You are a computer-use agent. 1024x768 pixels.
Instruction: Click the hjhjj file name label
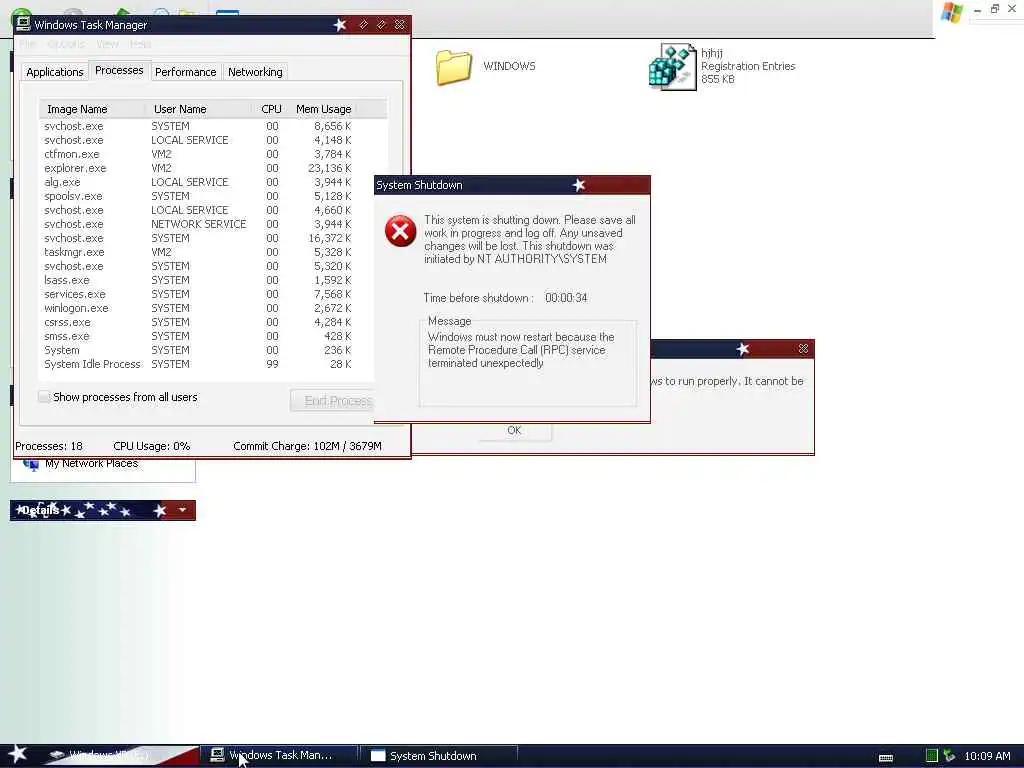pyautogui.click(x=712, y=53)
